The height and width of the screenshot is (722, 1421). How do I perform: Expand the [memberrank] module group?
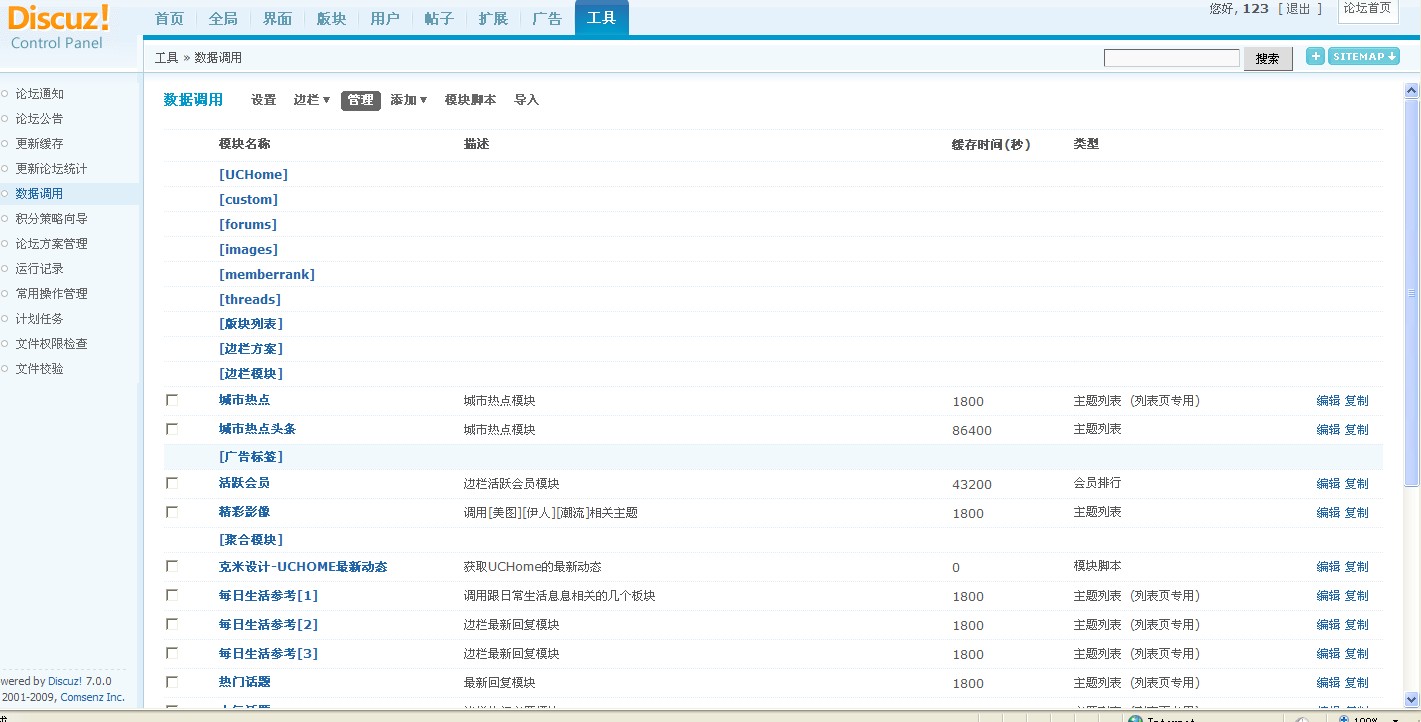[x=267, y=275]
